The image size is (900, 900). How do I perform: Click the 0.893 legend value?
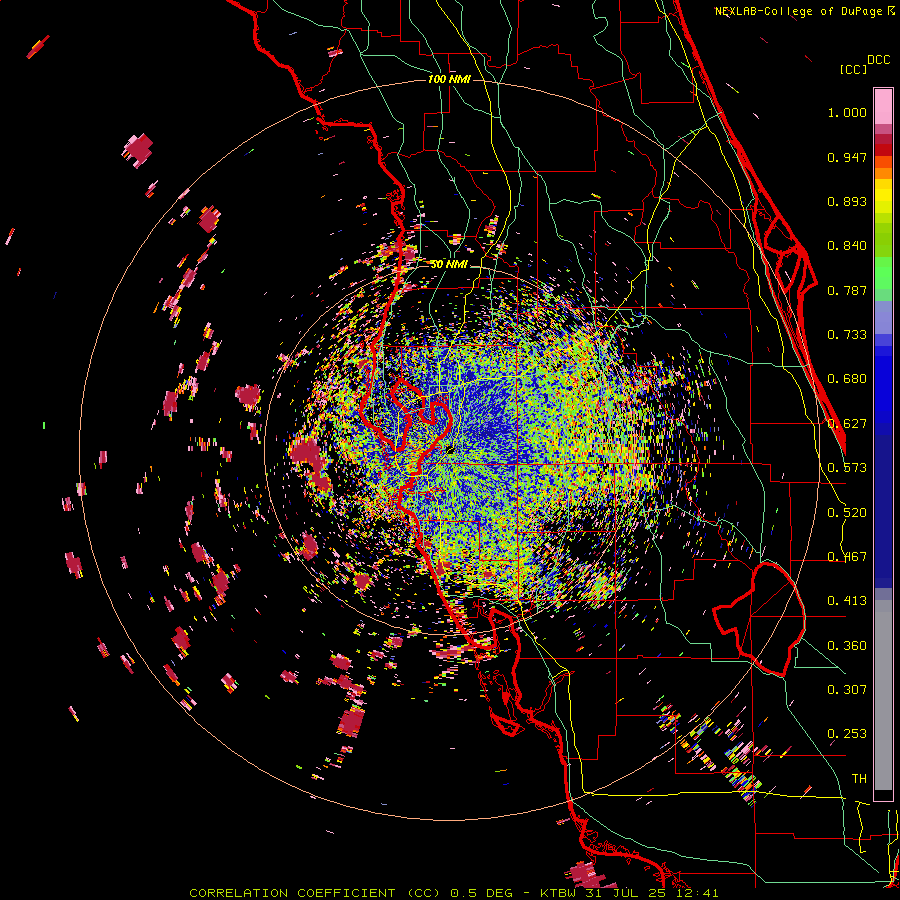(x=847, y=201)
